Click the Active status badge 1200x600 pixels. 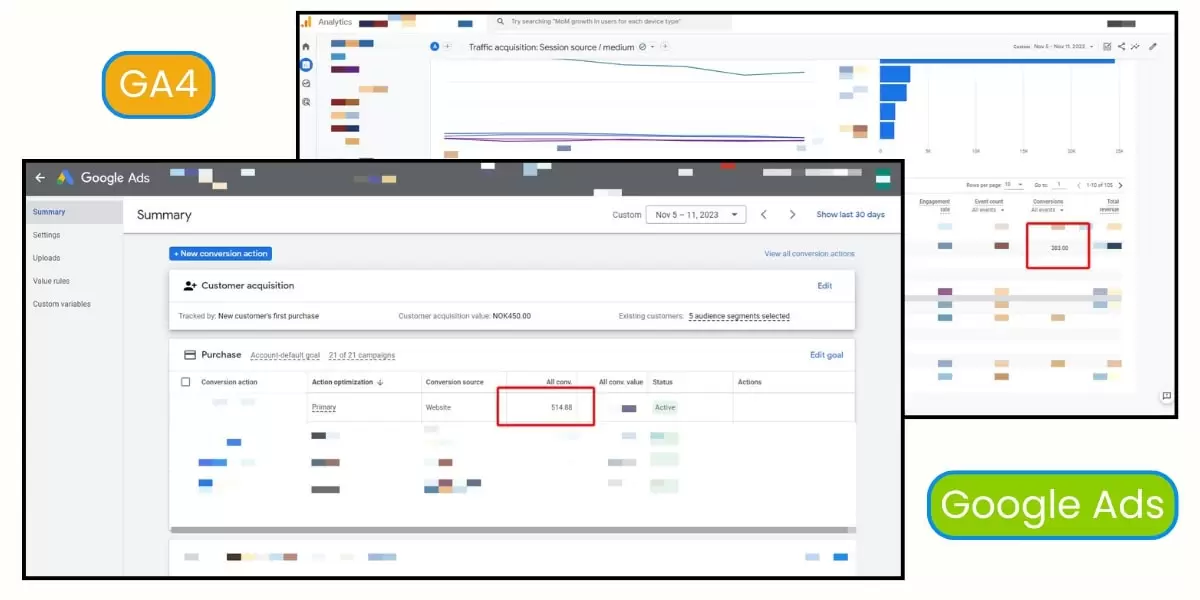pyautogui.click(x=665, y=408)
